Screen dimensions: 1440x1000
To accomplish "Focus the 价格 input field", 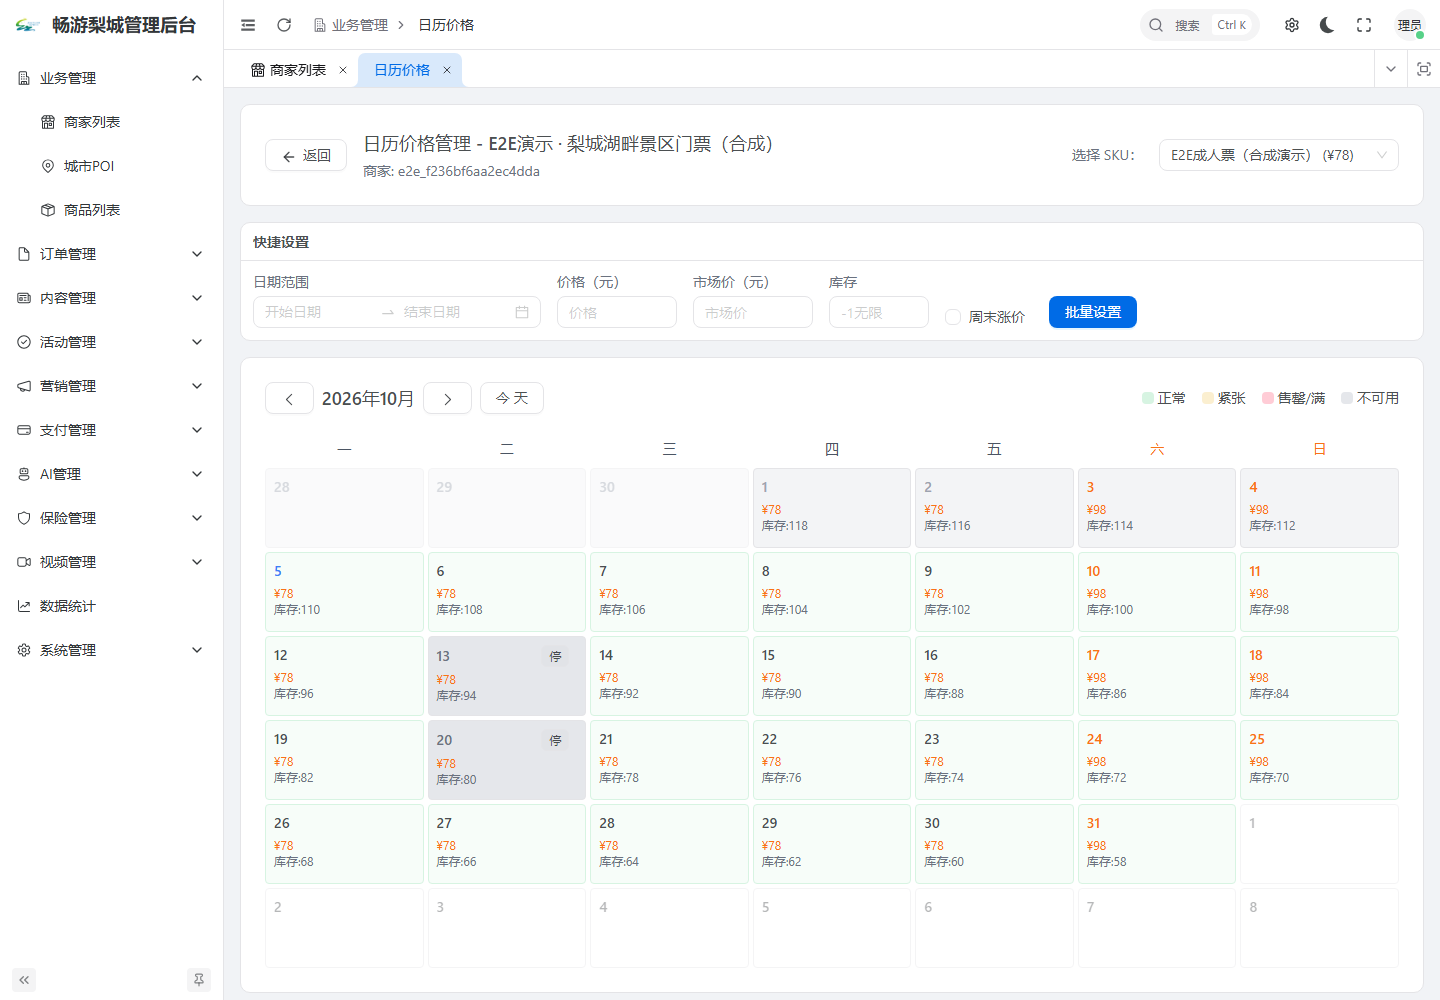I will [x=617, y=312].
